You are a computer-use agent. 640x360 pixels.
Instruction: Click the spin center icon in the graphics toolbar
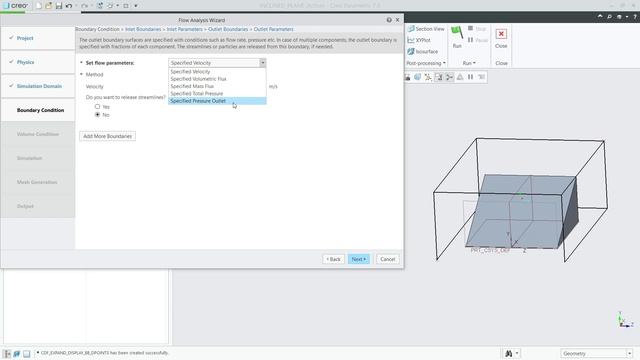[x=449, y=77]
